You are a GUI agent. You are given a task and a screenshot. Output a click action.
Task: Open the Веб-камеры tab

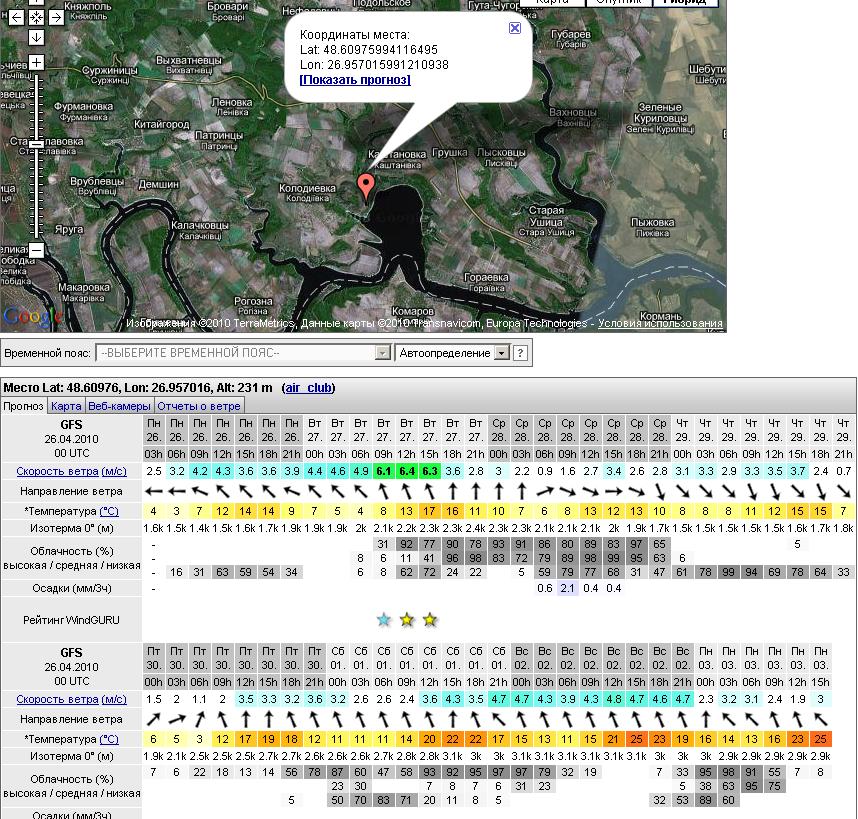(x=119, y=406)
